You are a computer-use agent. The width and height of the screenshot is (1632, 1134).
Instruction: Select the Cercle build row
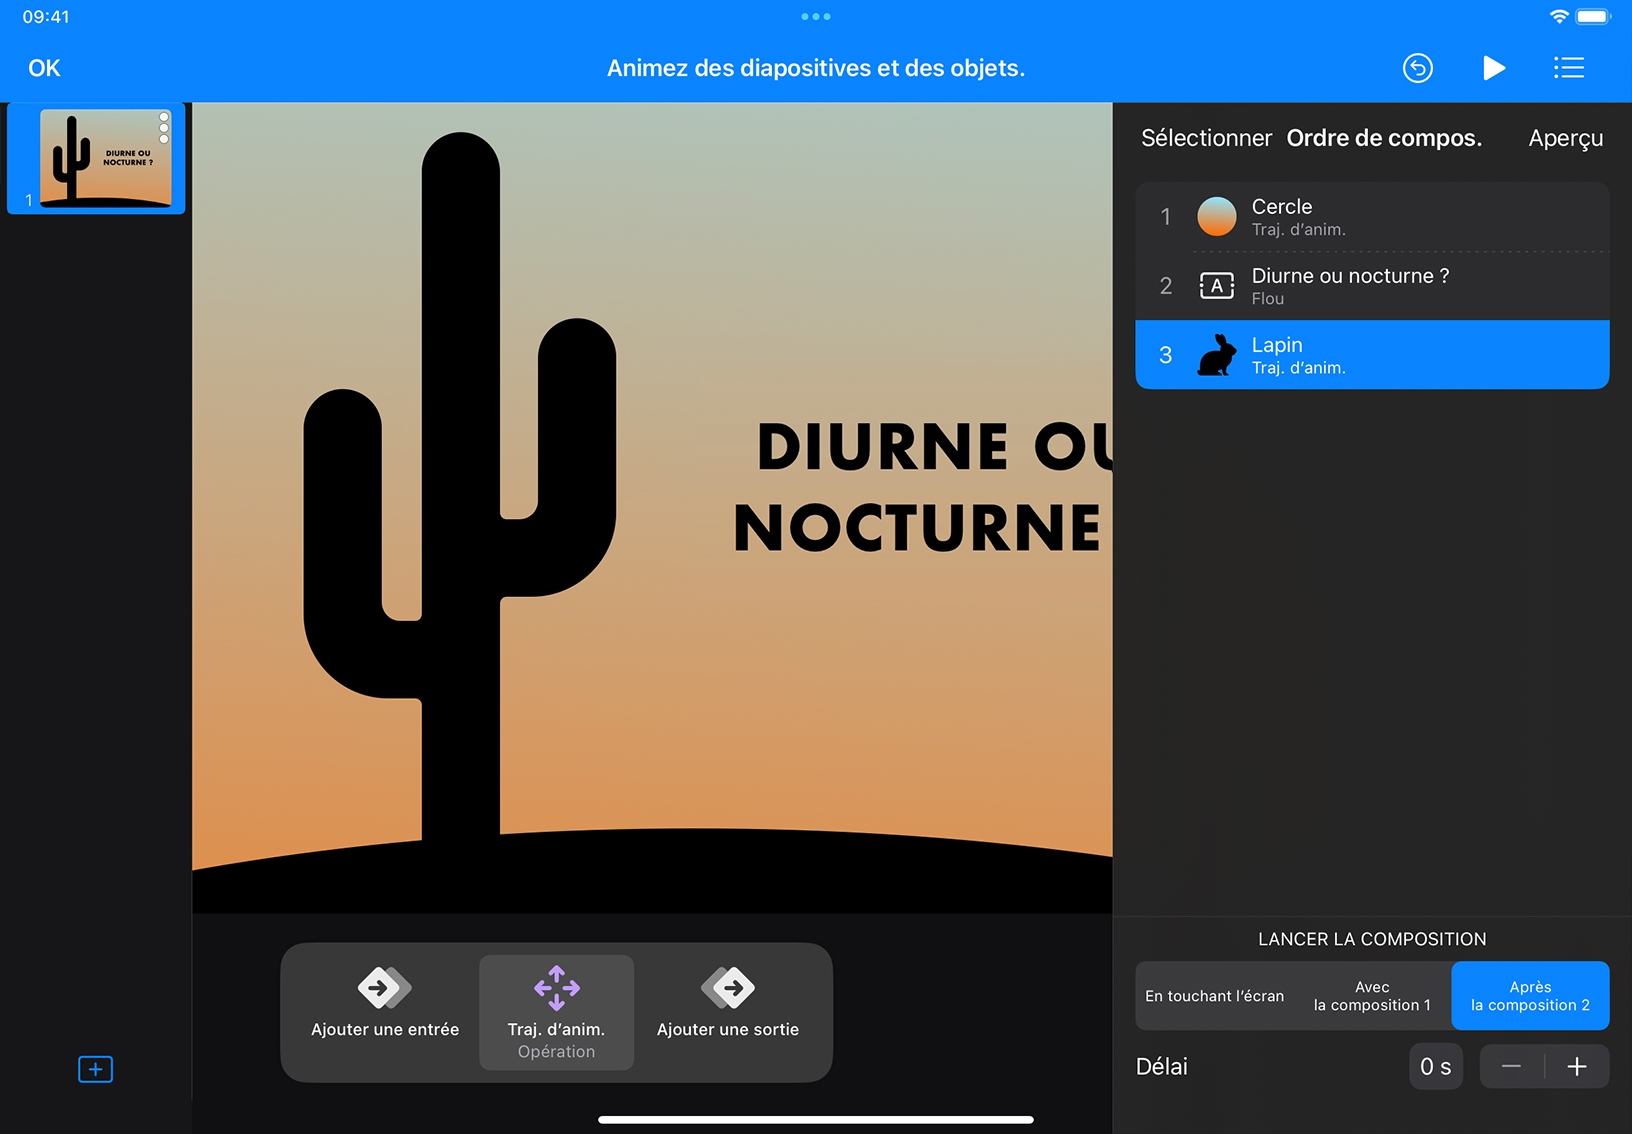tap(1372, 217)
